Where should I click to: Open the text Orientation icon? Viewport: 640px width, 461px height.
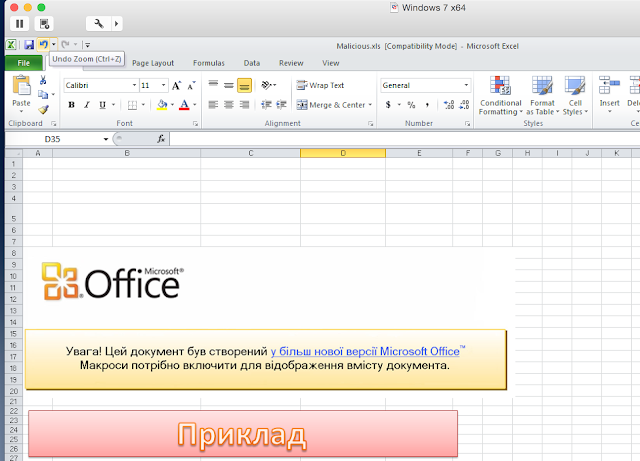click(267, 85)
